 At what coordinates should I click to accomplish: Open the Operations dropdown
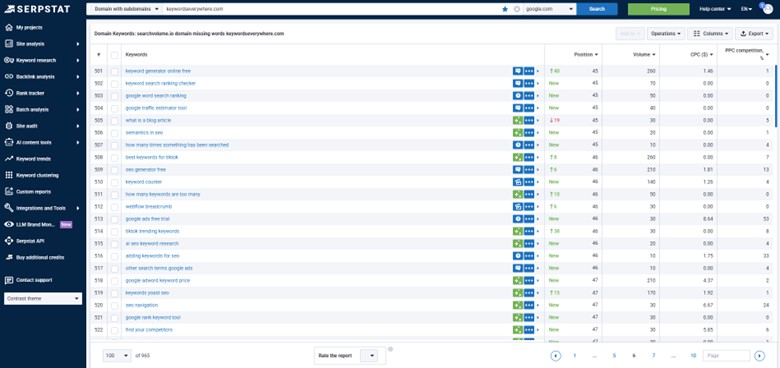point(666,33)
